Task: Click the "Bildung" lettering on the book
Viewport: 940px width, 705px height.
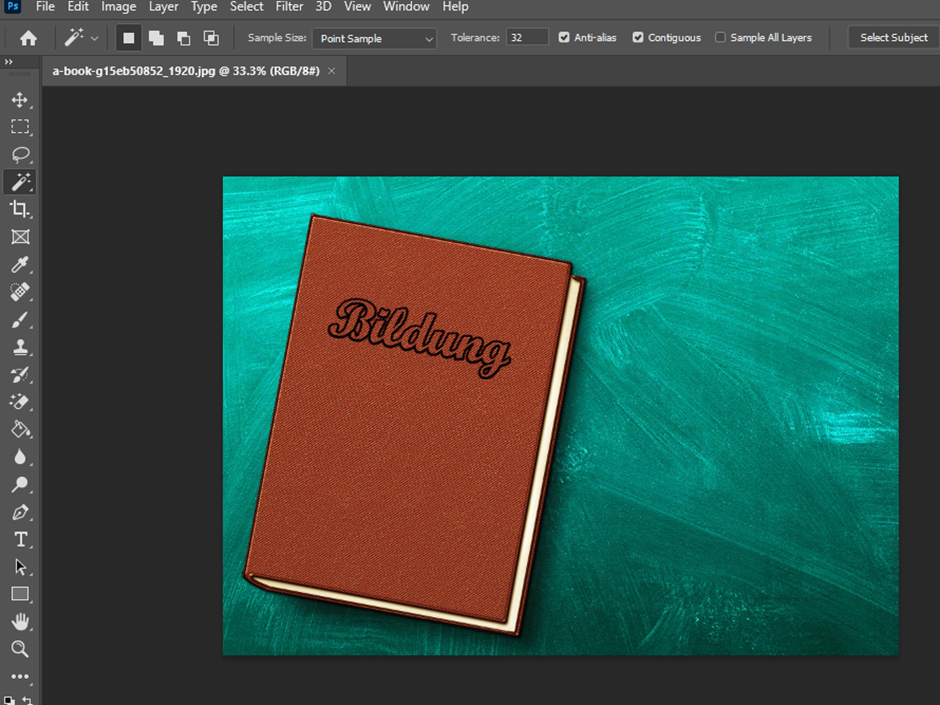Action: click(x=420, y=338)
